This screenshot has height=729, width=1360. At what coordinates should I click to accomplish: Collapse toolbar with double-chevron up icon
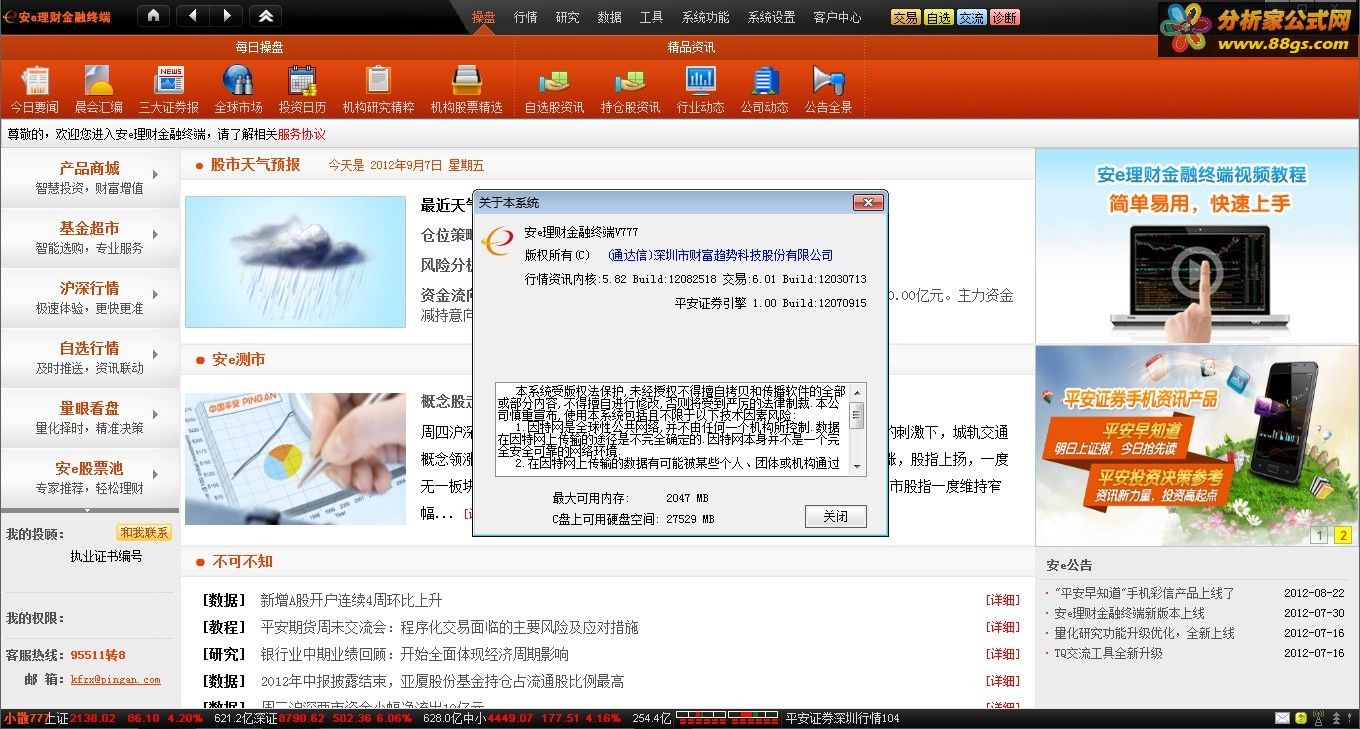[266, 16]
